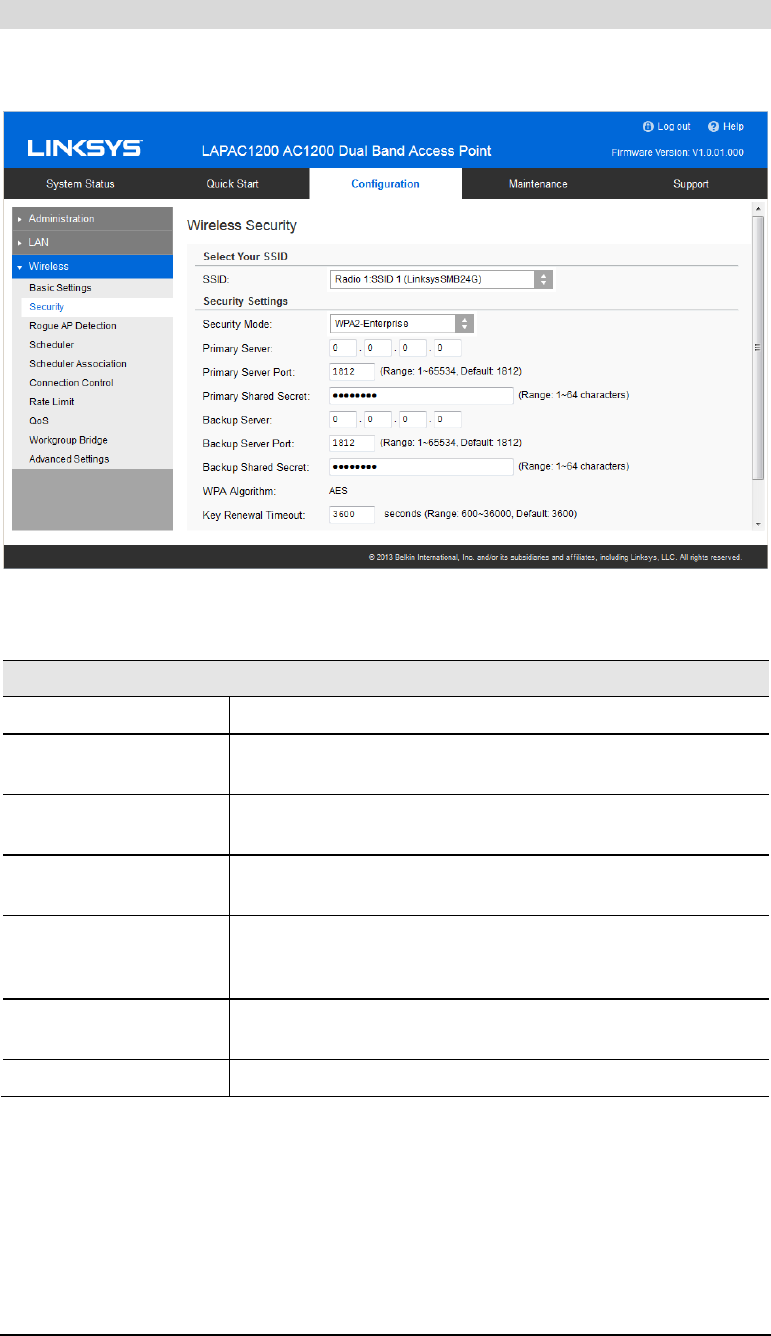The width and height of the screenshot is (771, 1336).
Task: Click the WPA Algorithm AES value
Action: (339, 490)
